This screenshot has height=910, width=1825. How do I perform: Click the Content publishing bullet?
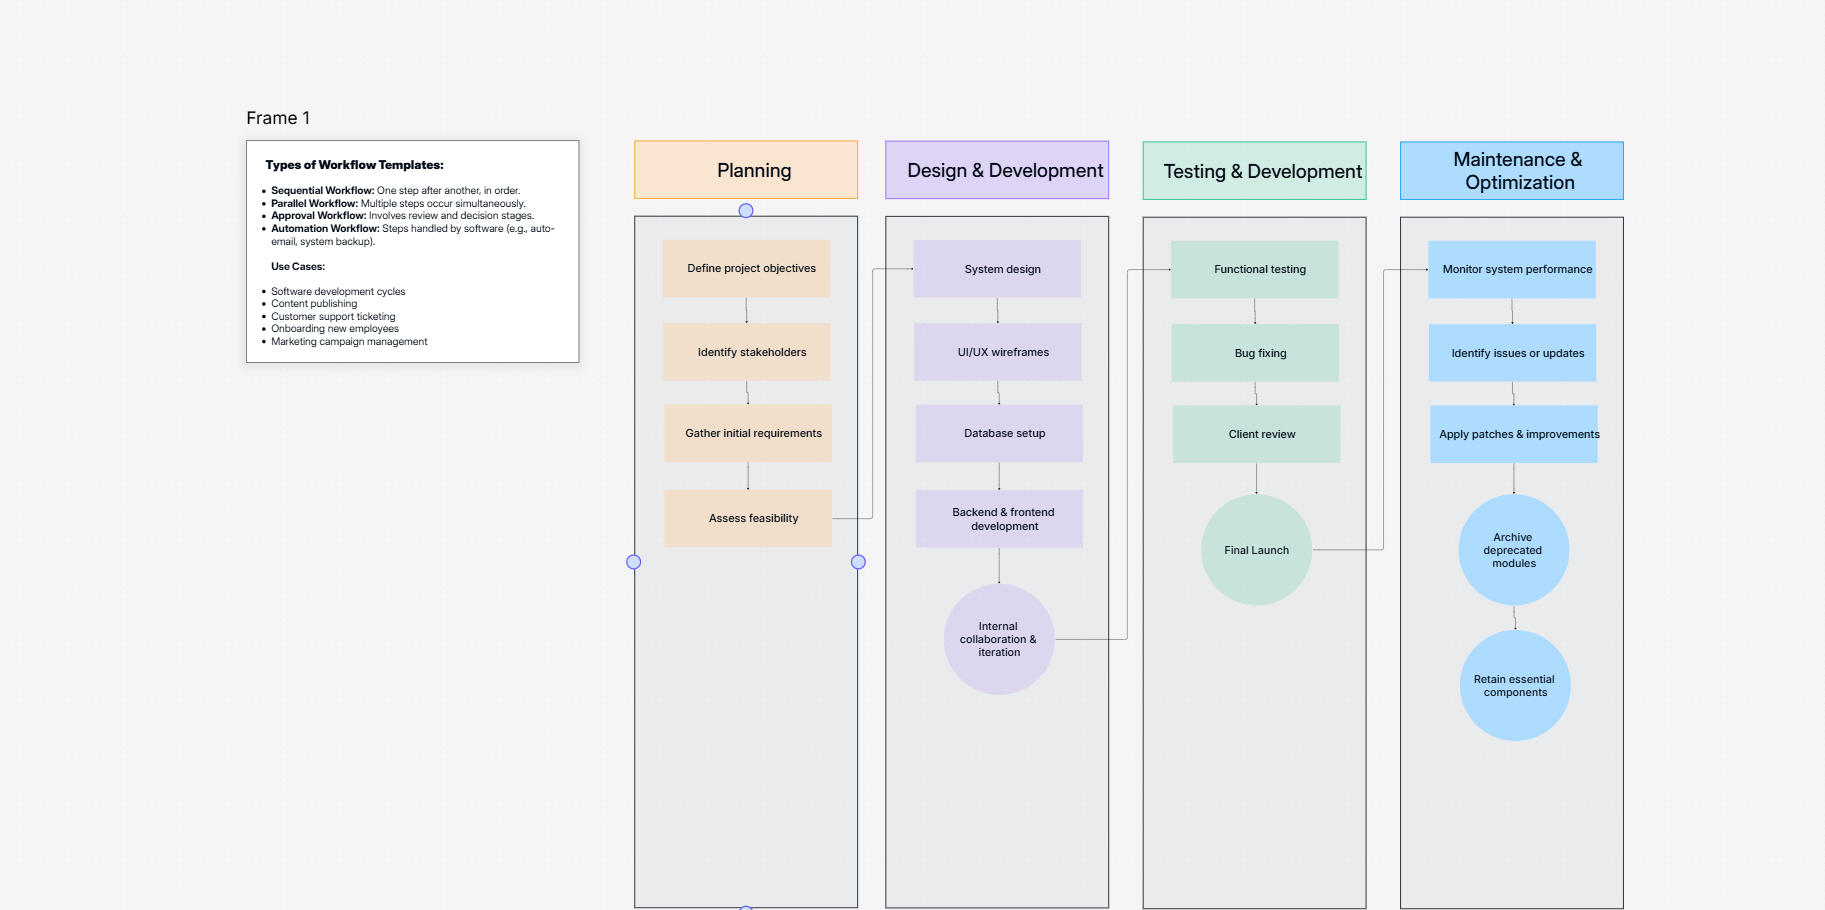(314, 304)
